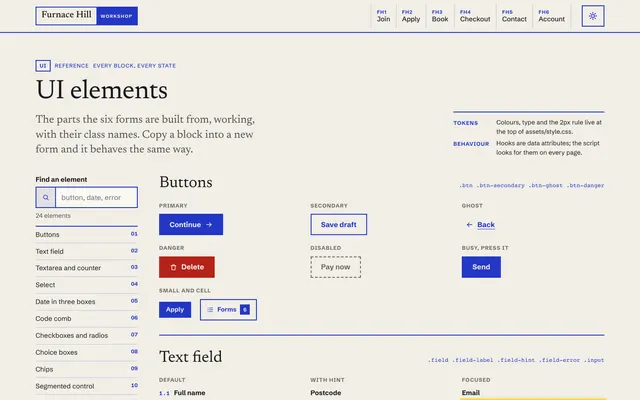This screenshot has width=640, height=400.
Task: Click the EVERY BLOCK, EVERY STATE text
Action: [x=134, y=66]
